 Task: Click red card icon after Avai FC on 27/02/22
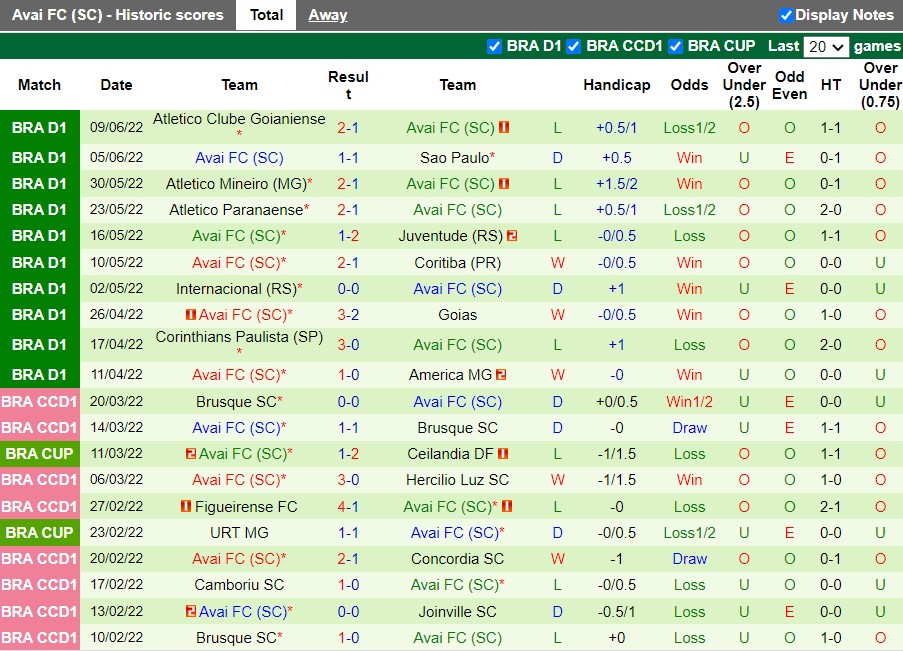(507, 506)
